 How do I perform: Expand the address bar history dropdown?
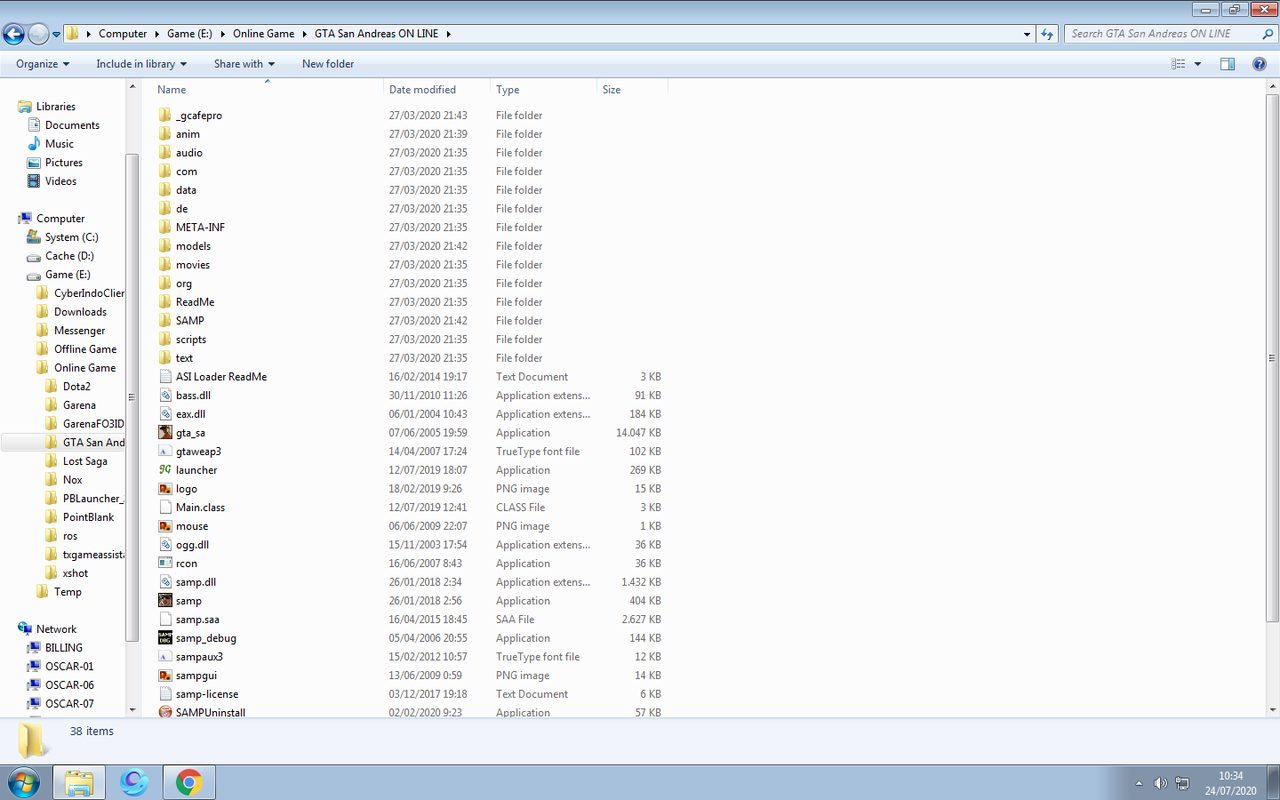tap(1028, 34)
